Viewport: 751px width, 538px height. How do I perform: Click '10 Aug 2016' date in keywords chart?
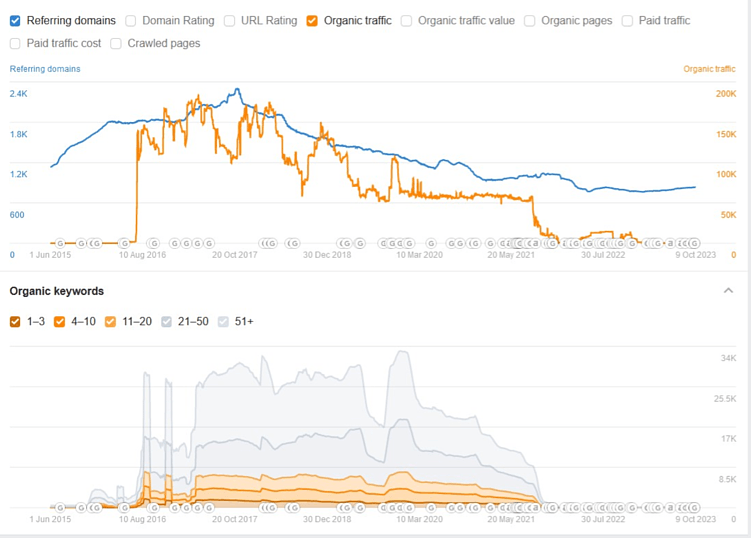click(x=142, y=519)
